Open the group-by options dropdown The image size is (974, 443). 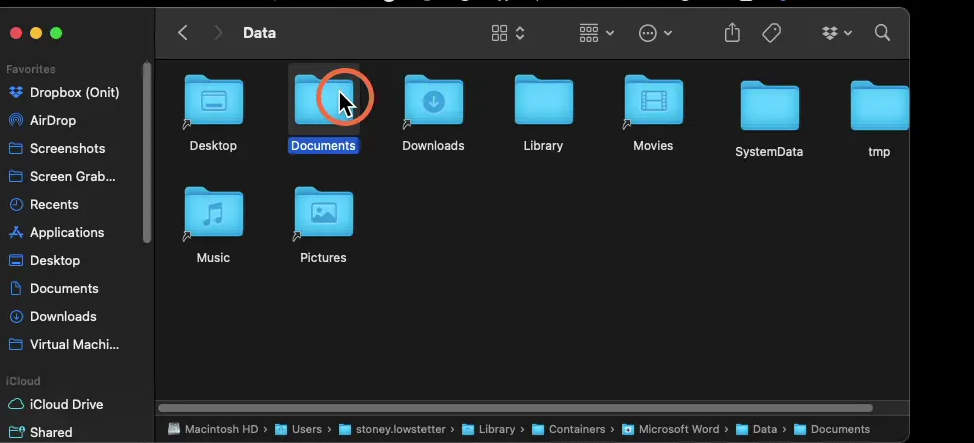(x=596, y=33)
